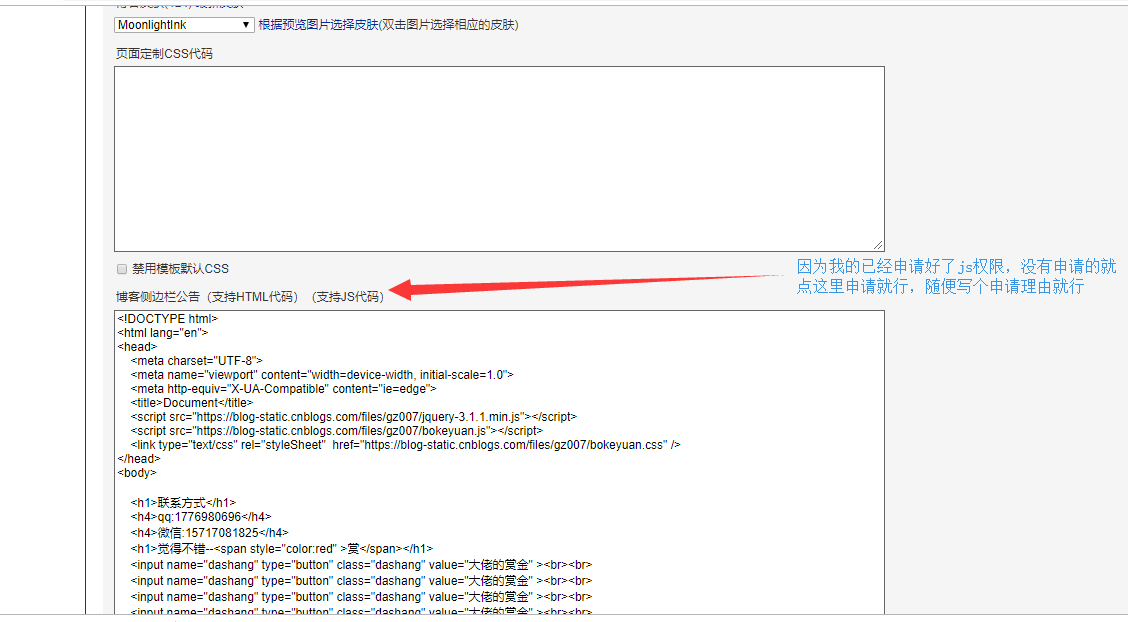The height and width of the screenshot is (622, 1128).
Task: Click the bokeyuan.css link line
Action: (x=405, y=444)
